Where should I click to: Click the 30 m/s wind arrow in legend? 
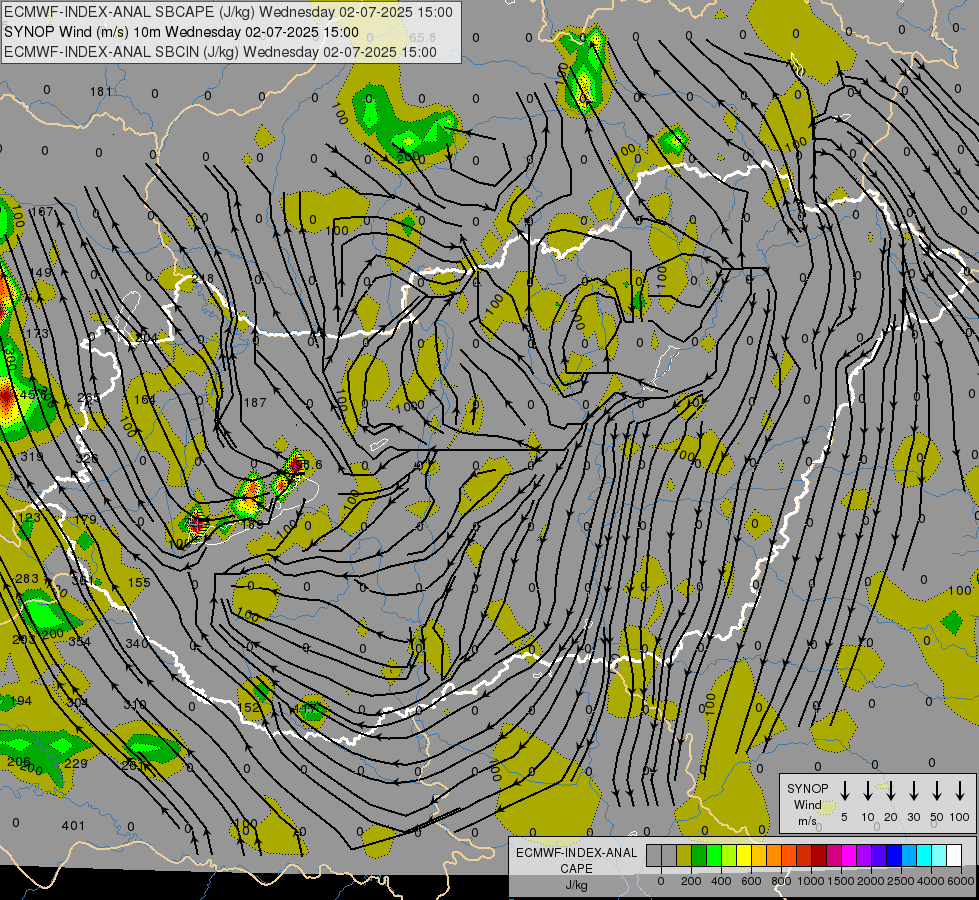(x=913, y=791)
